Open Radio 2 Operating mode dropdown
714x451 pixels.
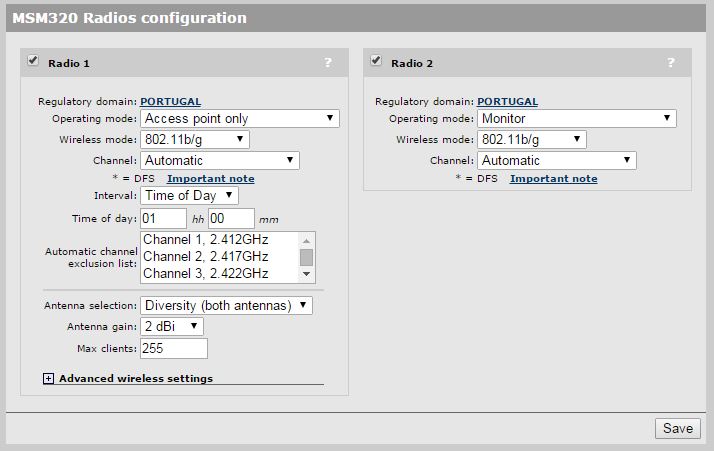coord(577,118)
